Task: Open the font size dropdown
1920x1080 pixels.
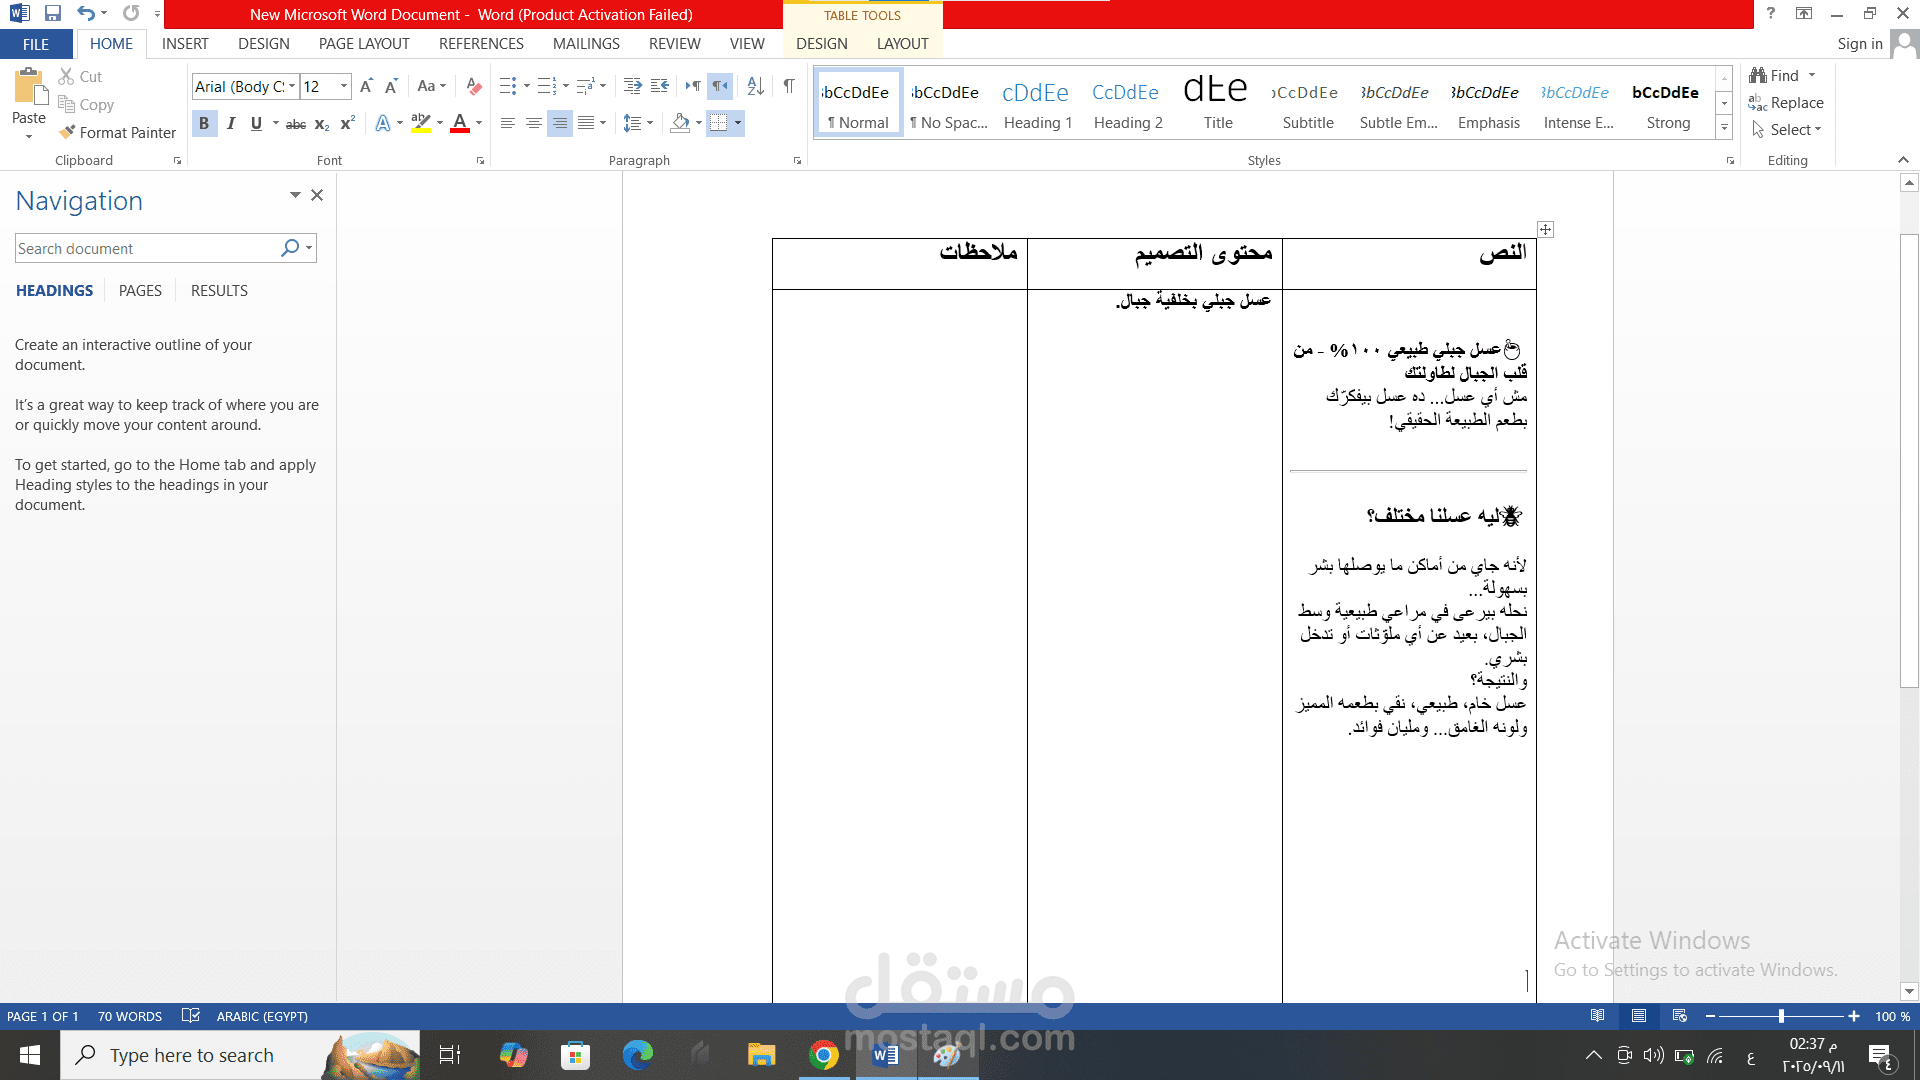Action: 344,86
